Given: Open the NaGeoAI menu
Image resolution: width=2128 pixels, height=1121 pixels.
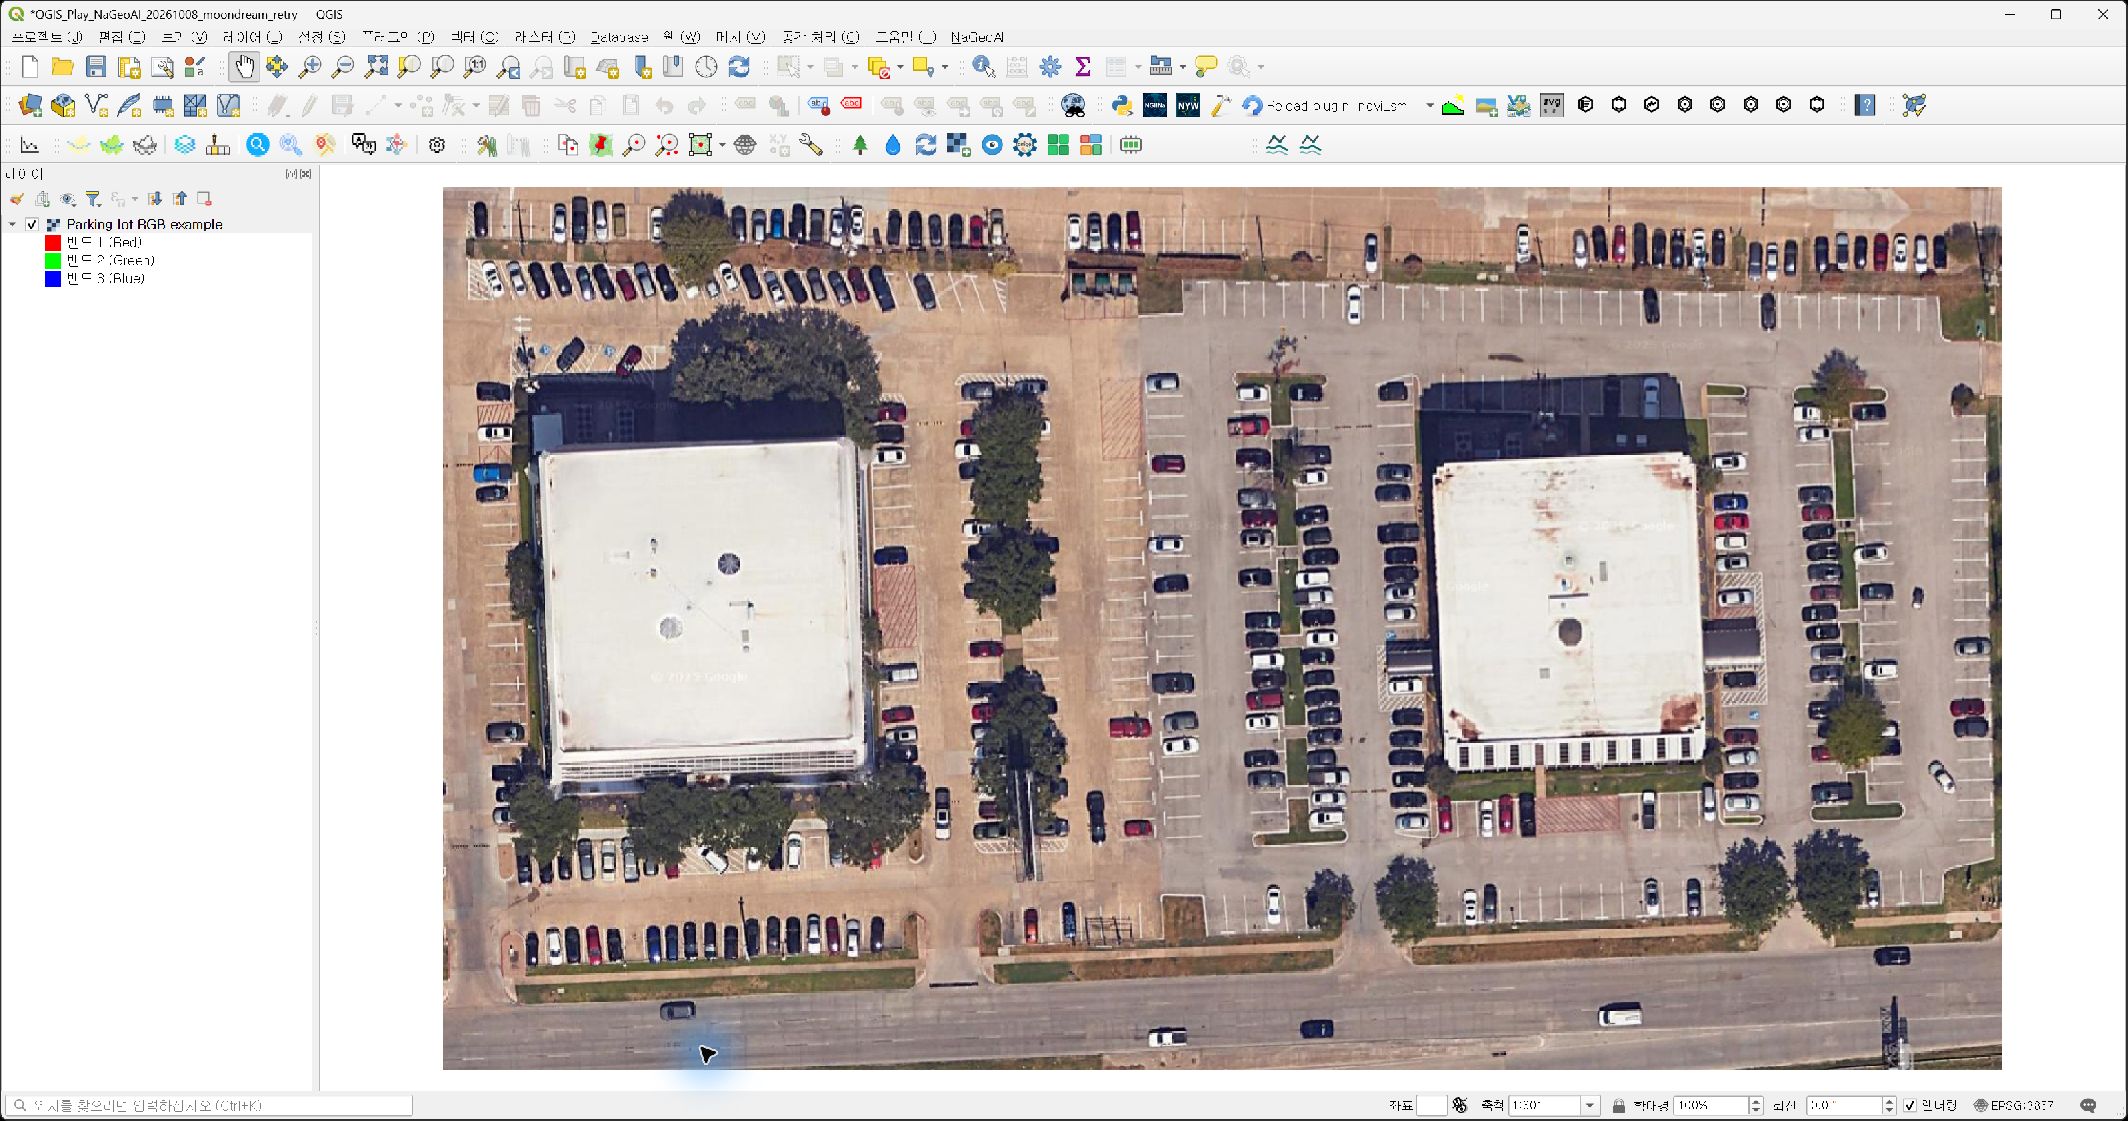Looking at the screenshot, I should (x=977, y=37).
